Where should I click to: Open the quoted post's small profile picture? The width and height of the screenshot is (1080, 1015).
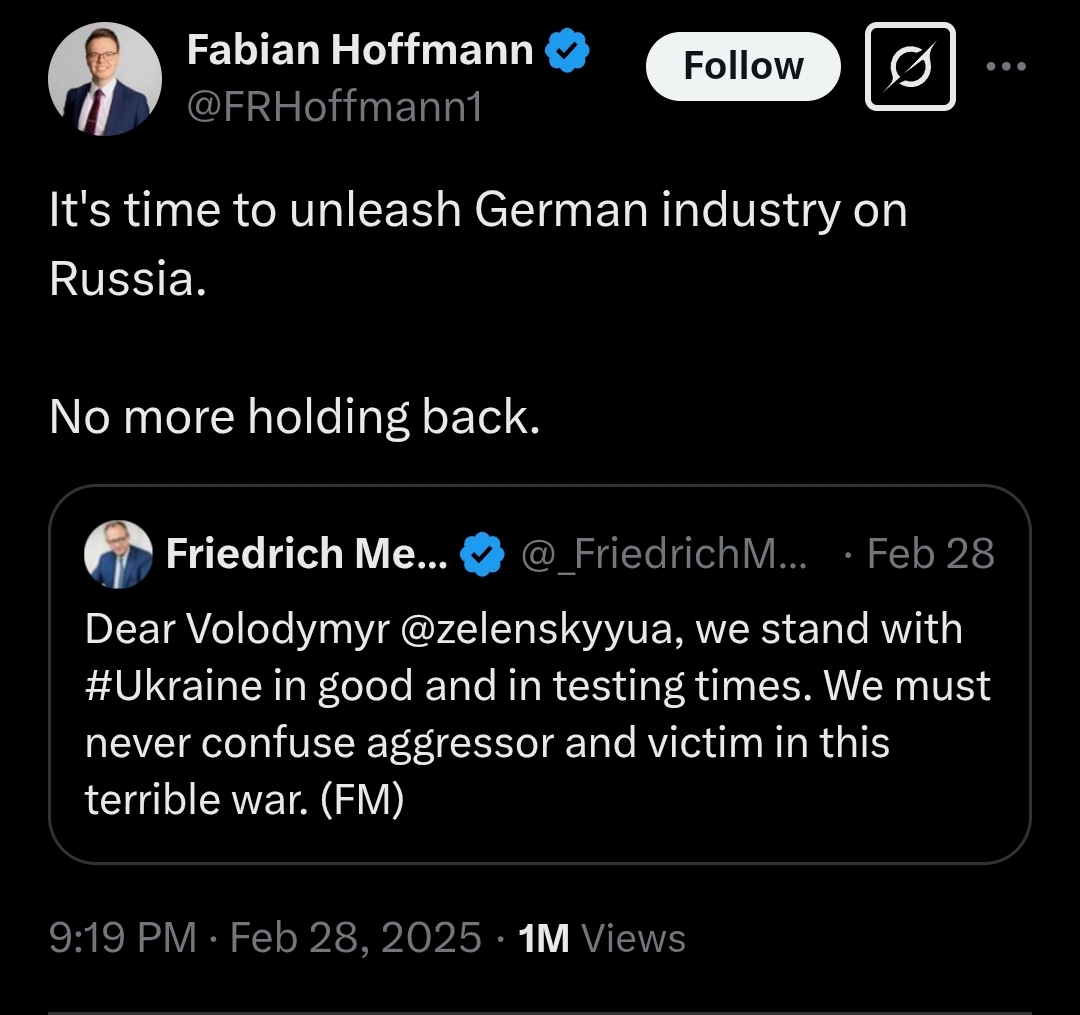pyautogui.click(x=118, y=554)
